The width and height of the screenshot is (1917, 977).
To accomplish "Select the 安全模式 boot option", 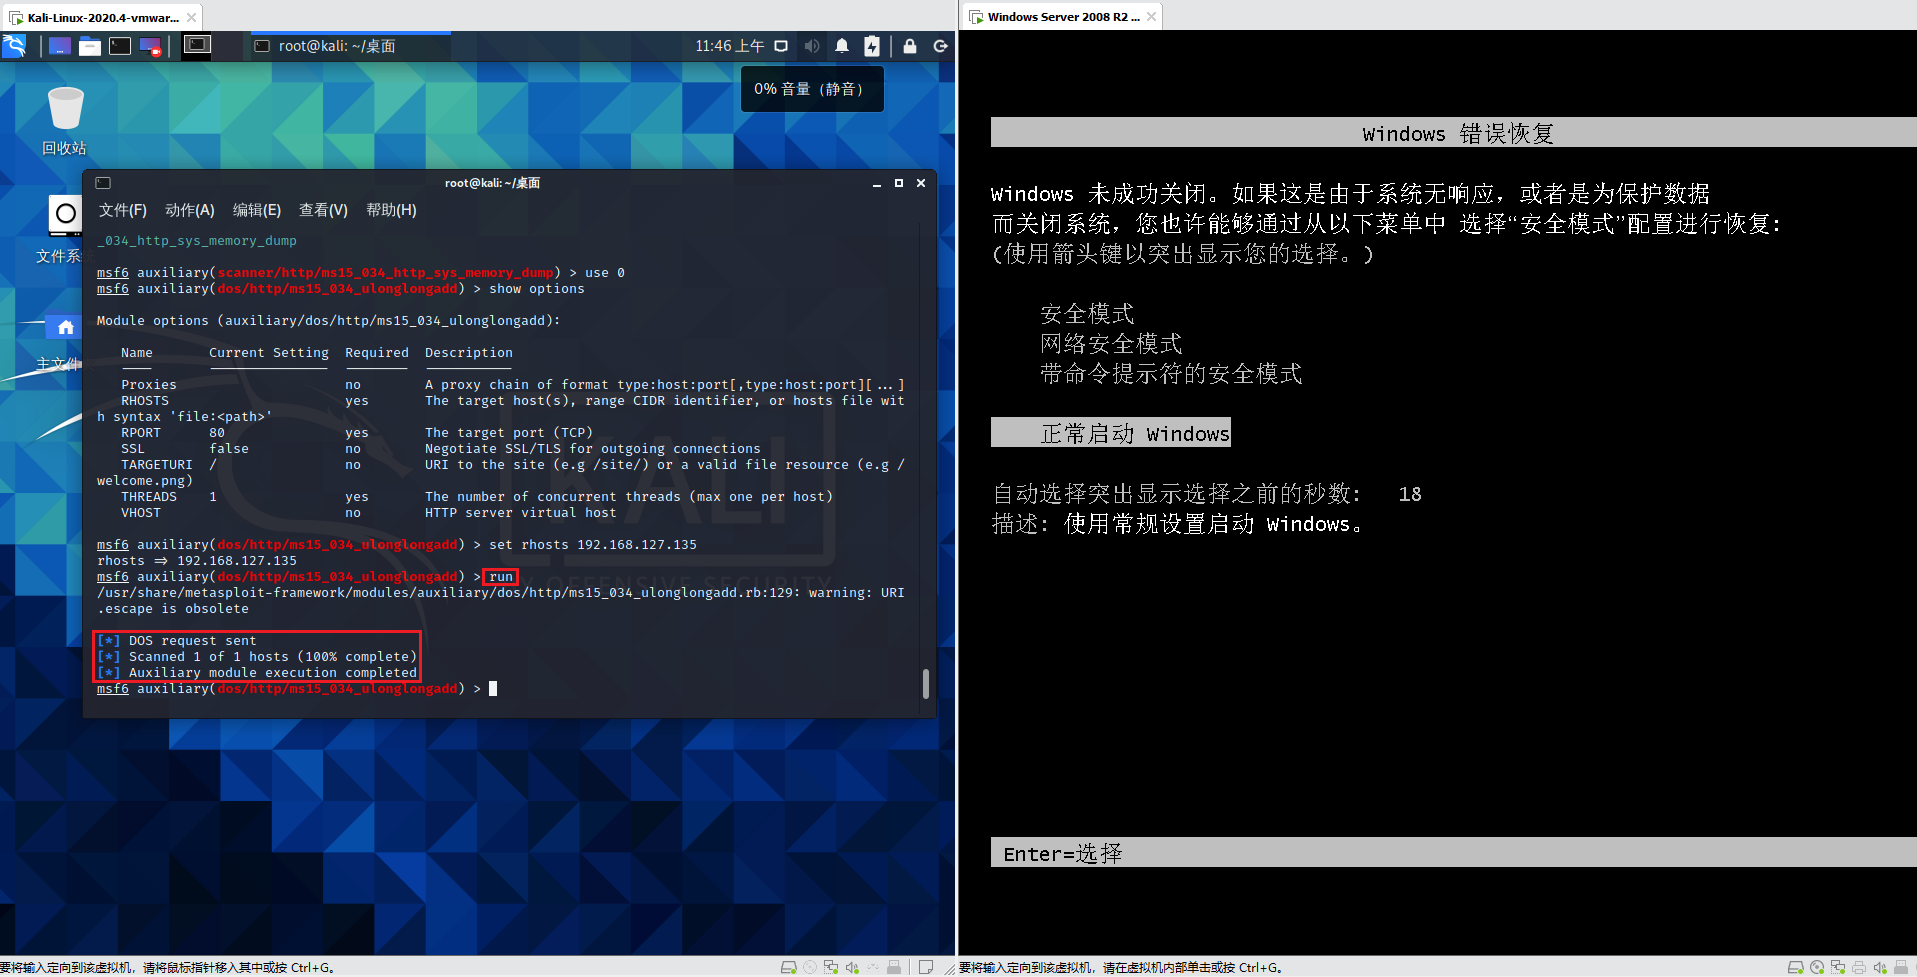I will [x=1086, y=313].
